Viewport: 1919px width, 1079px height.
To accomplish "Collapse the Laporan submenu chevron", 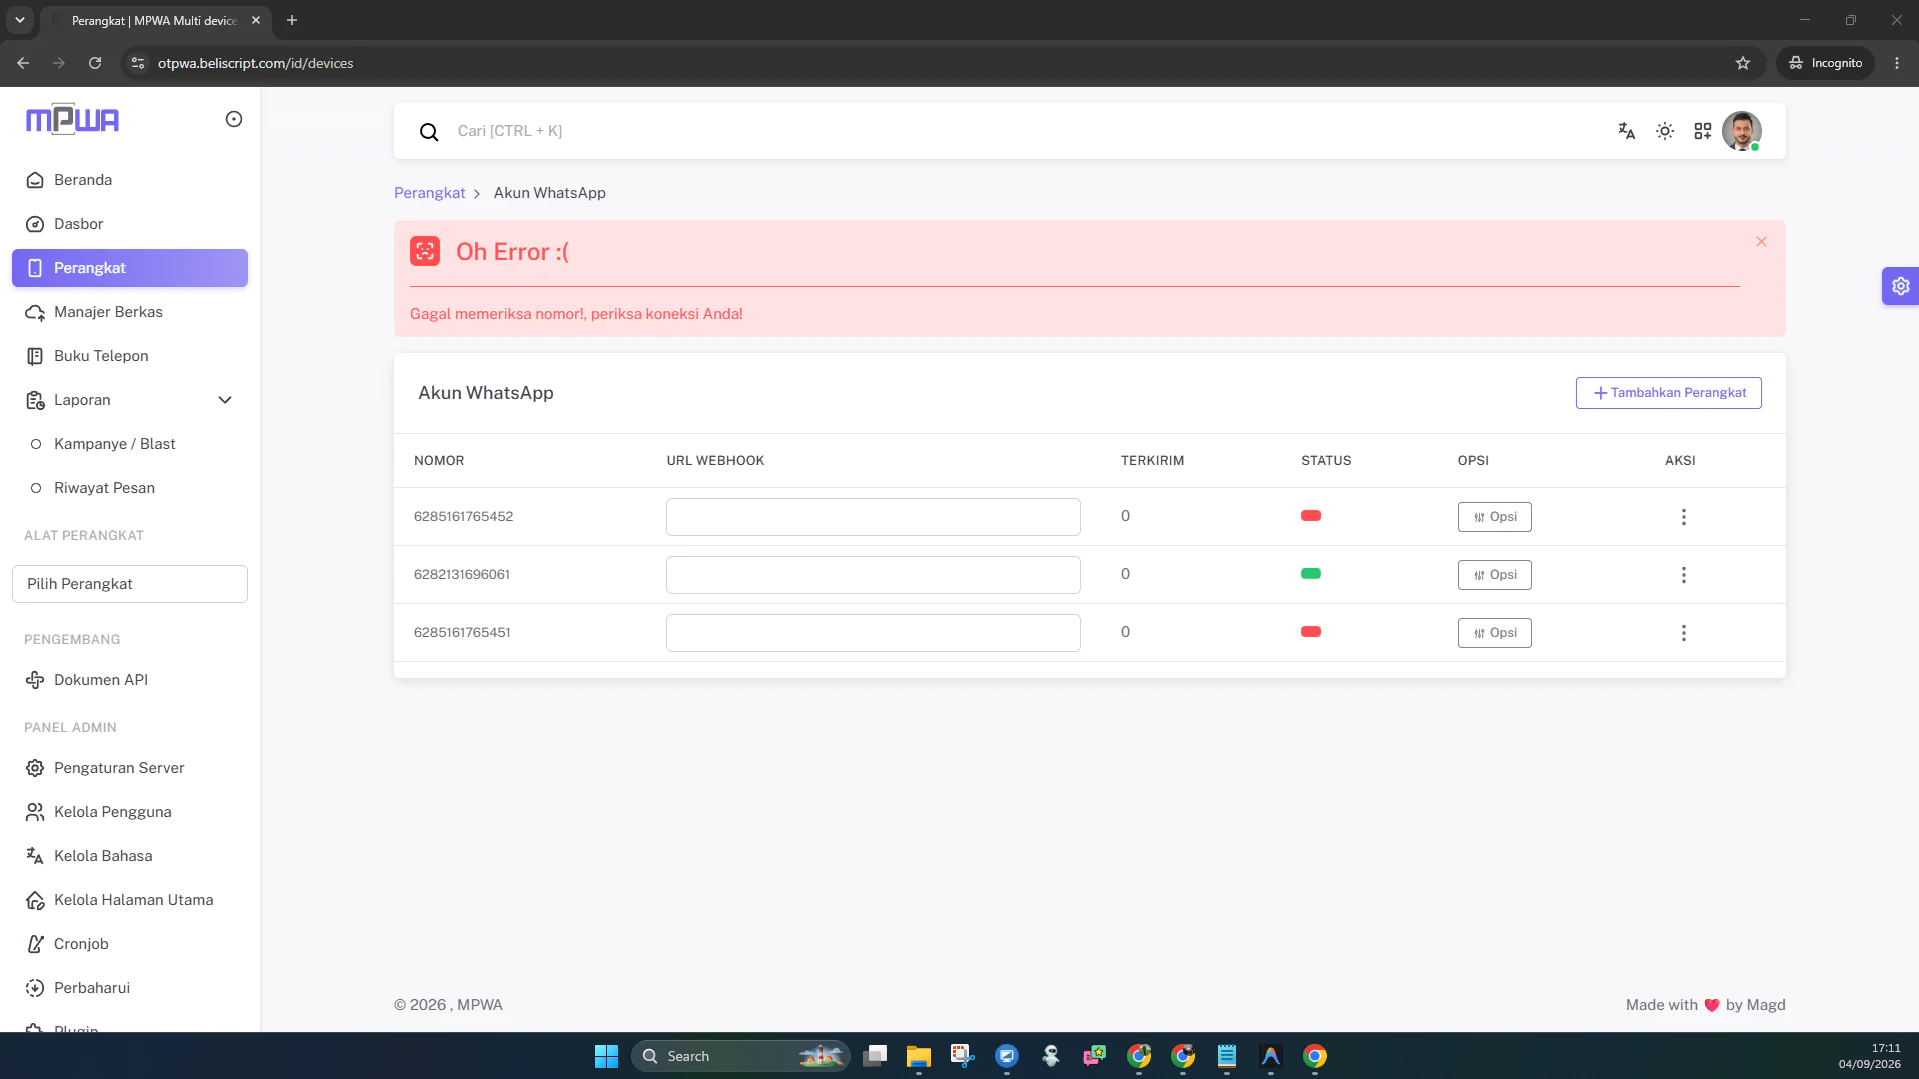I will [x=225, y=400].
